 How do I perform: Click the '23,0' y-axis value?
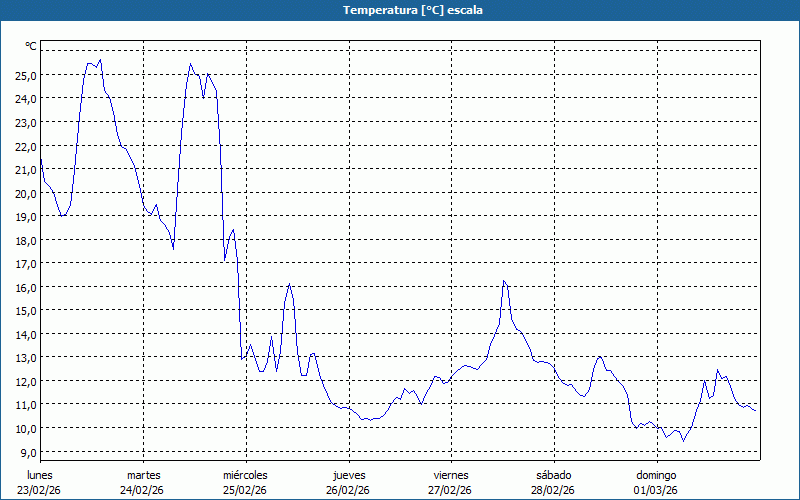pos(27,122)
